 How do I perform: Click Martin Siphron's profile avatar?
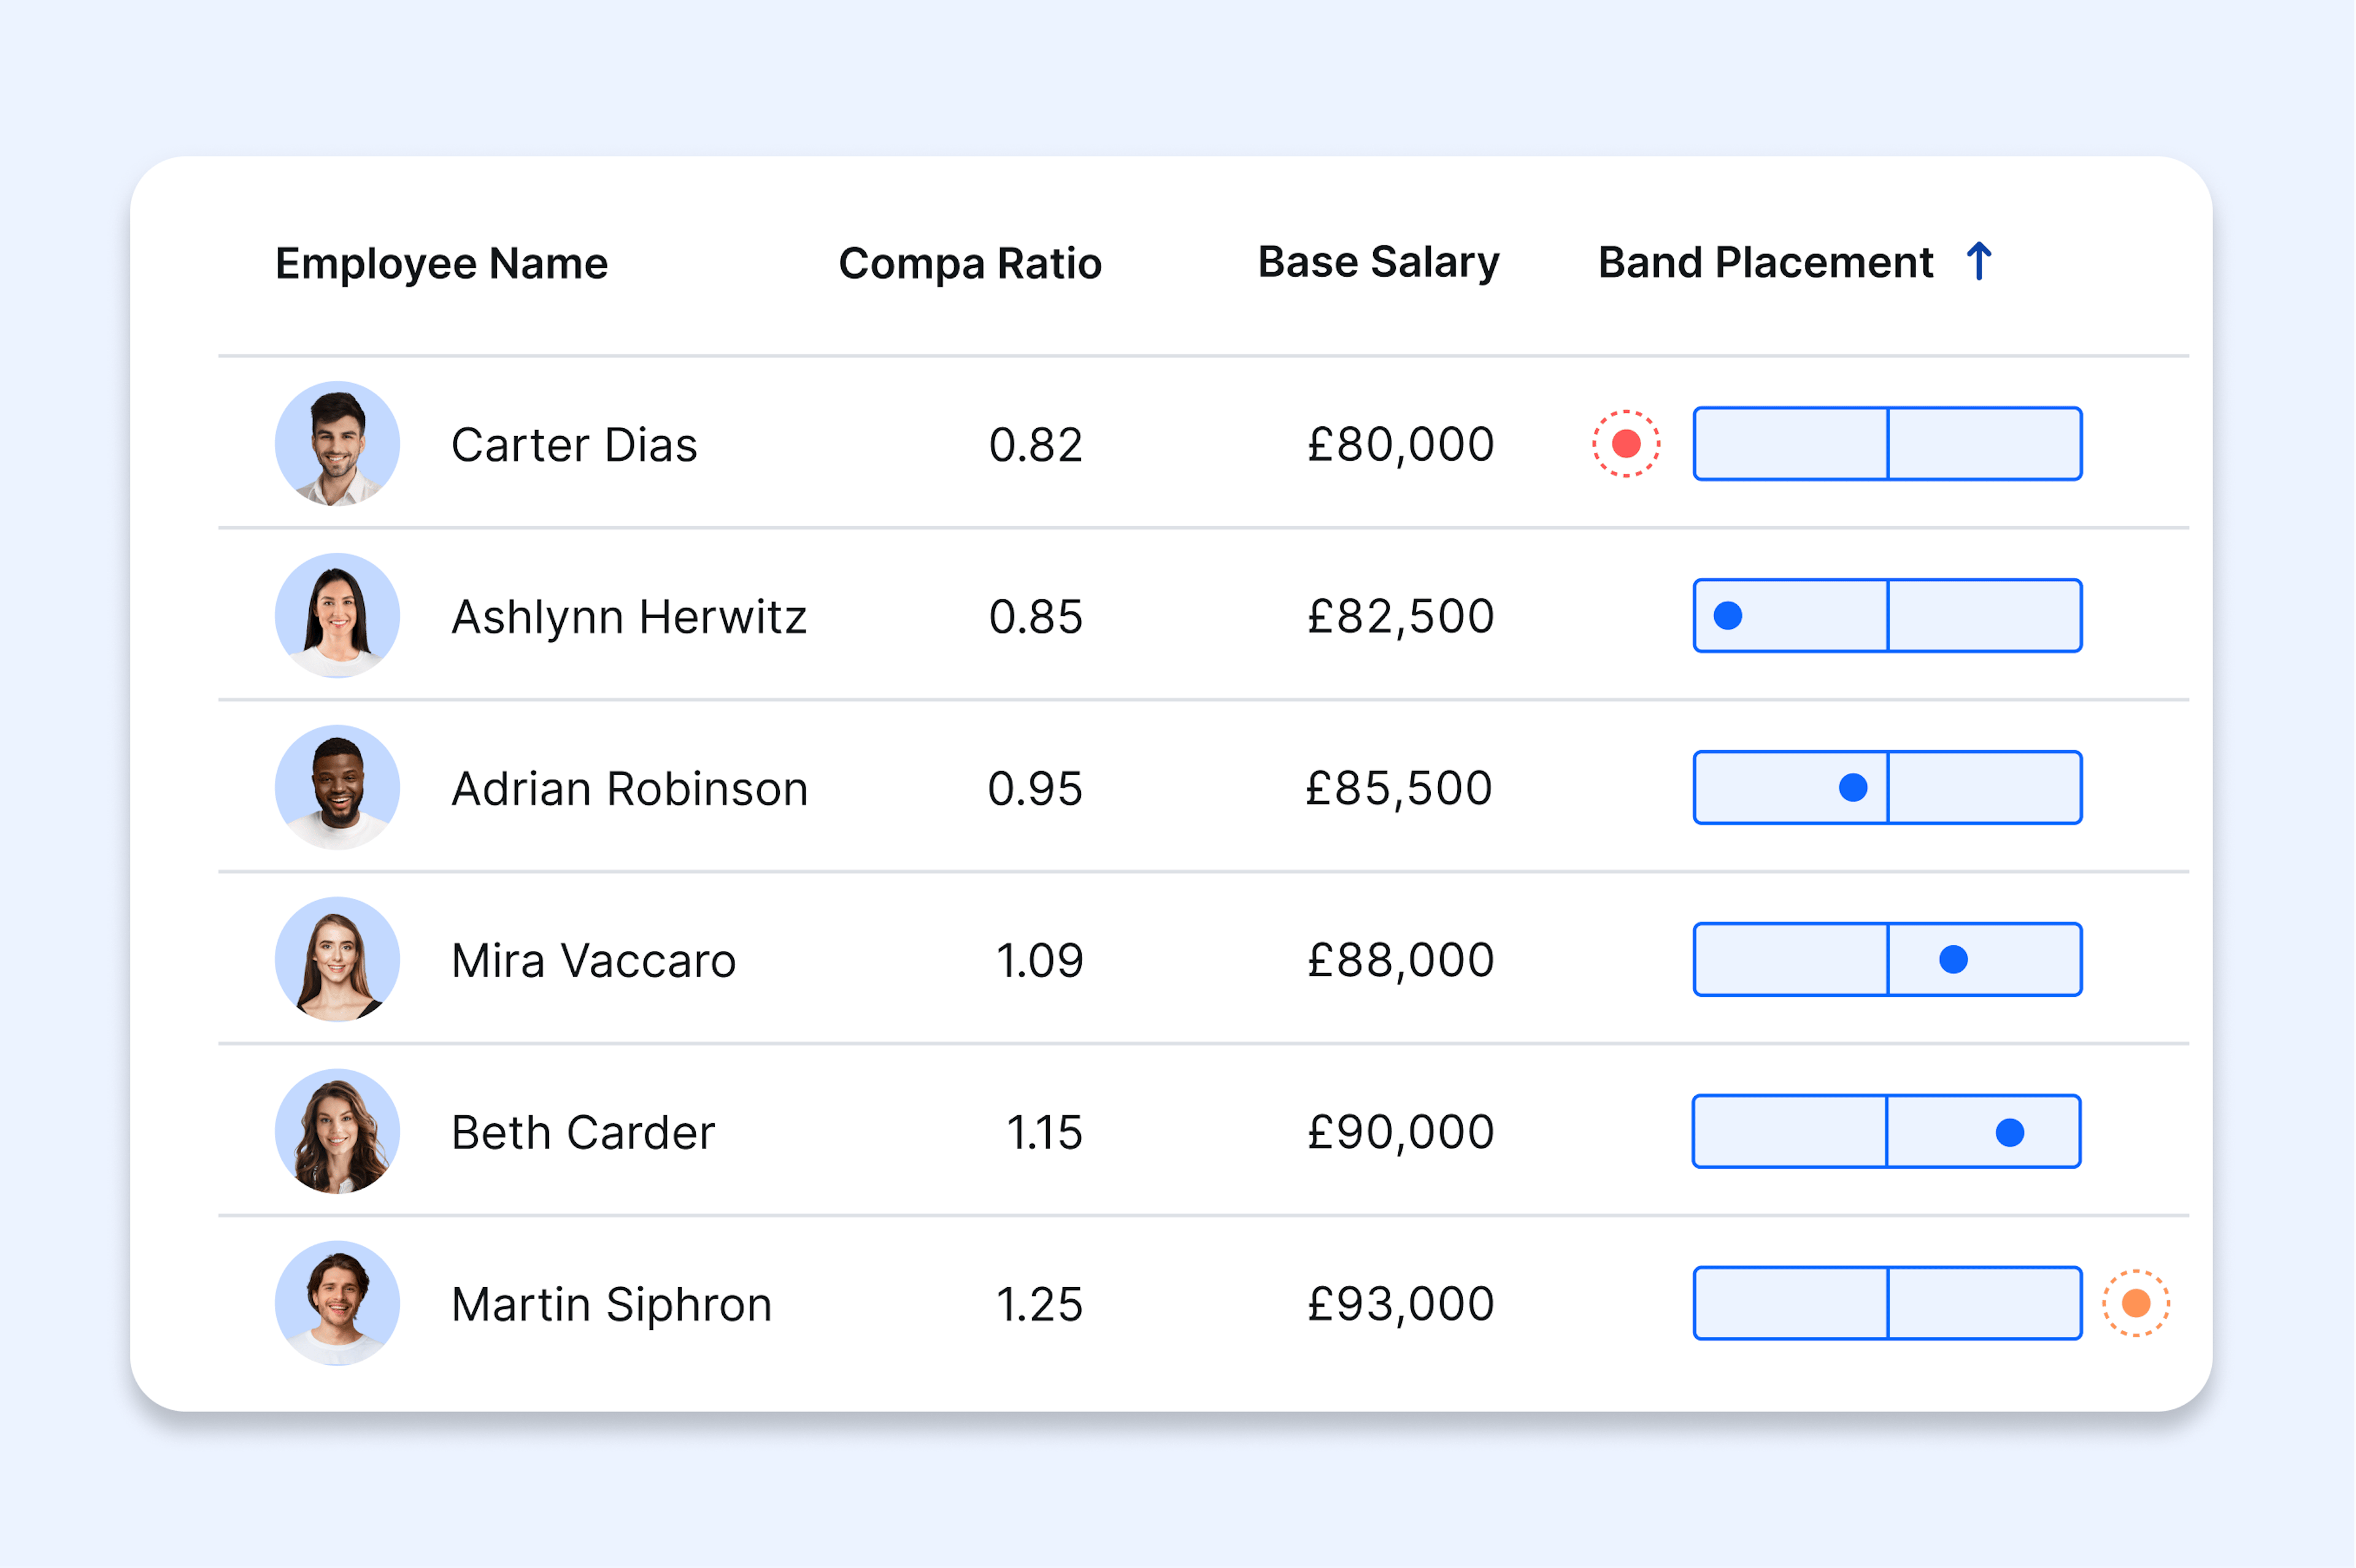(x=337, y=1303)
